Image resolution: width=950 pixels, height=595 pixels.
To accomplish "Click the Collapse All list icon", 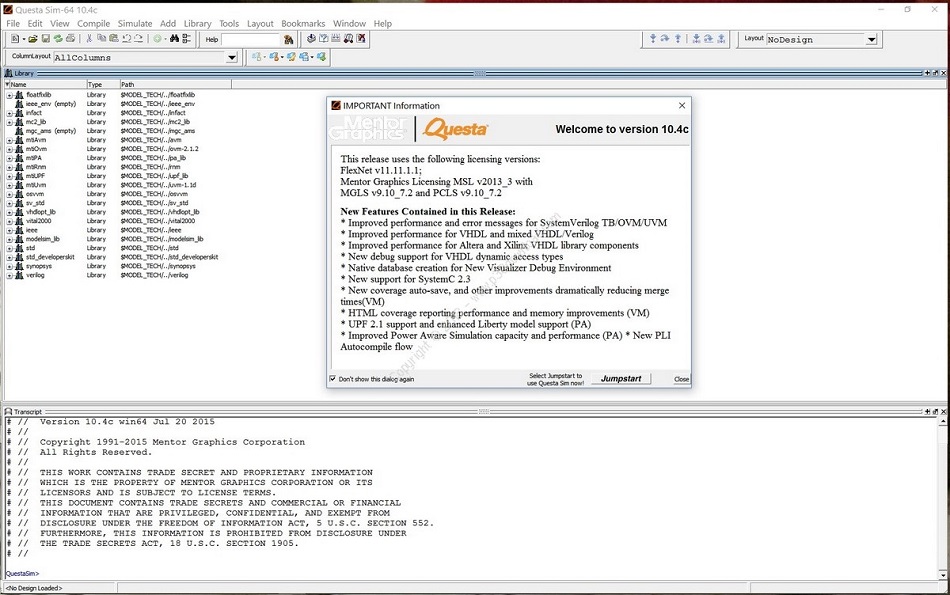I will pos(187,39).
